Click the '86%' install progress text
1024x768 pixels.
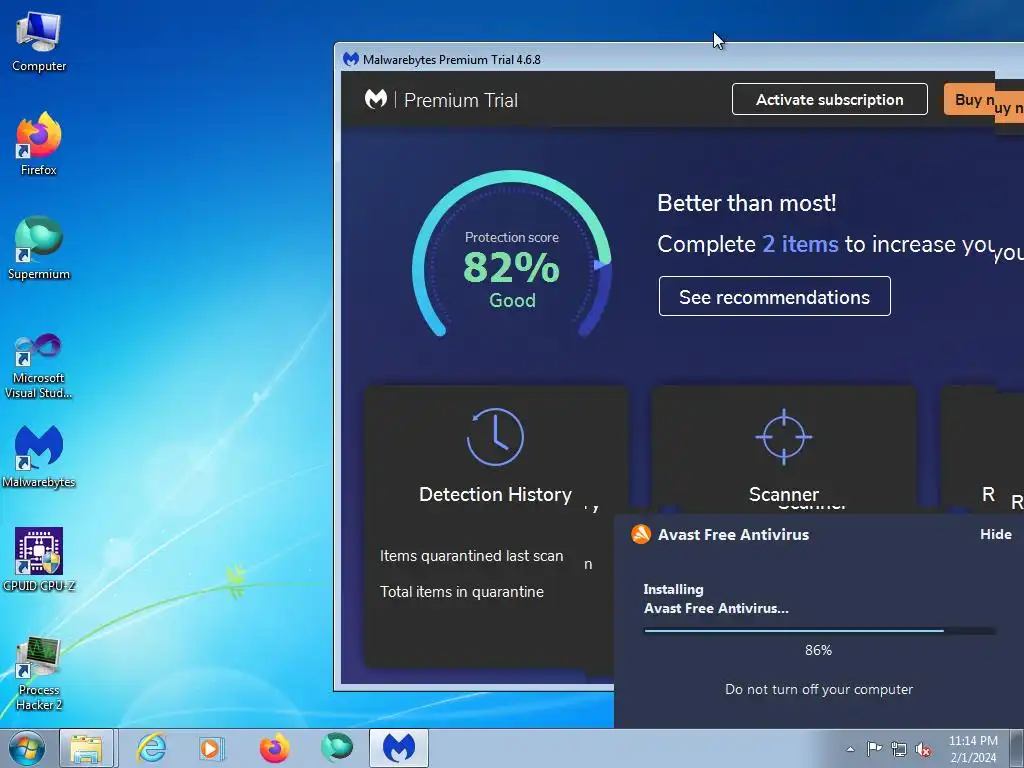pos(818,650)
